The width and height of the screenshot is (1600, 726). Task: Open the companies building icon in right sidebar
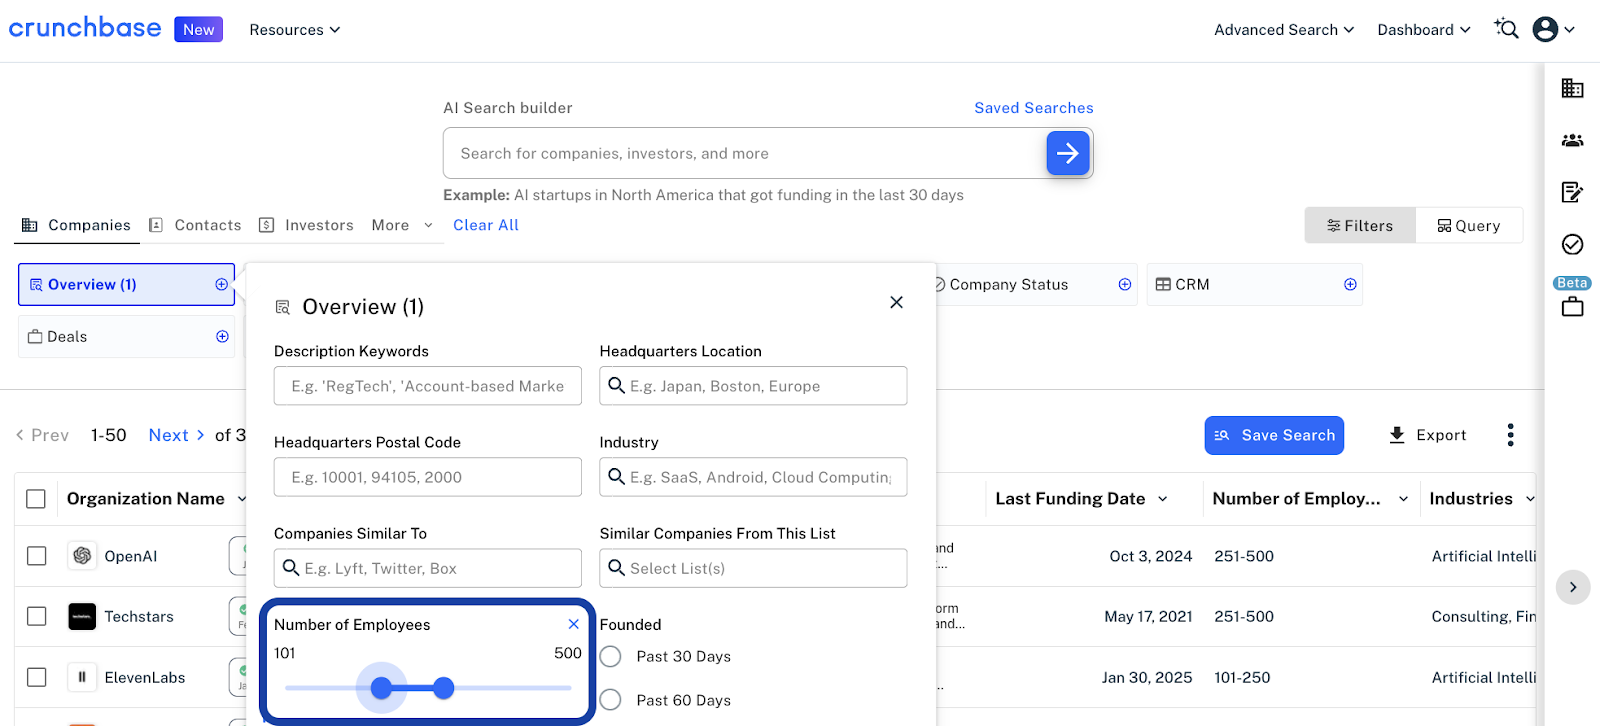[1572, 88]
